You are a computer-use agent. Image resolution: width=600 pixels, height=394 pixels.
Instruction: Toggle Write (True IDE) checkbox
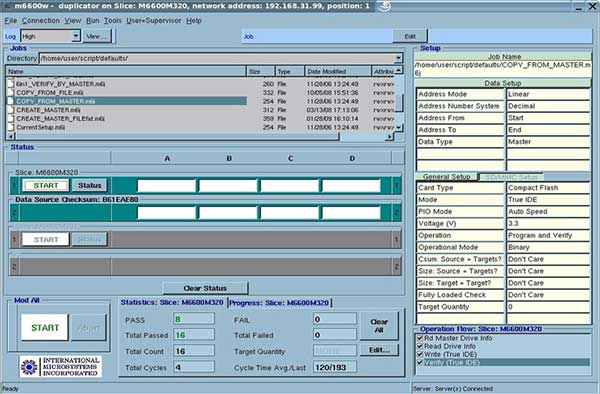click(x=420, y=354)
